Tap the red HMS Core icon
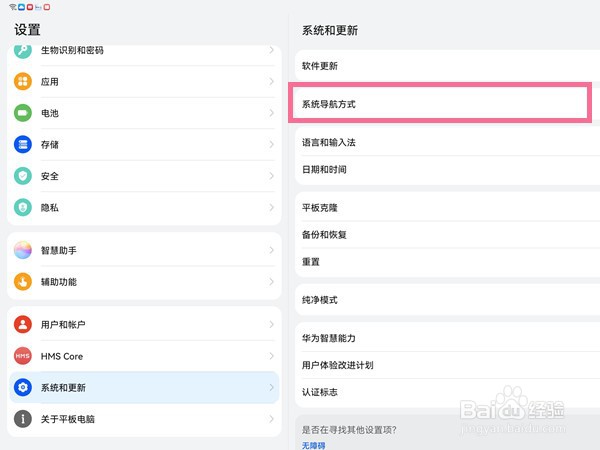The image size is (600, 450). click(x=23, y=356)
